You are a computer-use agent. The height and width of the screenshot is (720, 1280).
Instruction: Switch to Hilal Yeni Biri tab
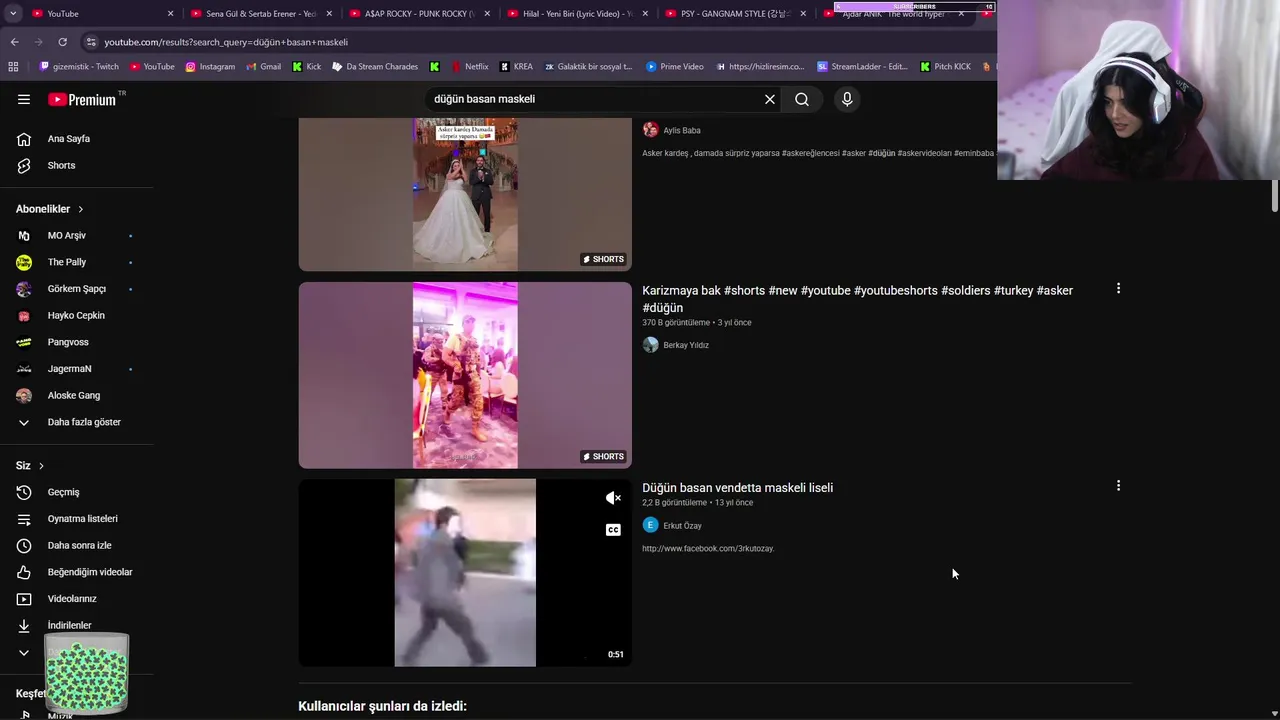[577, 13]
